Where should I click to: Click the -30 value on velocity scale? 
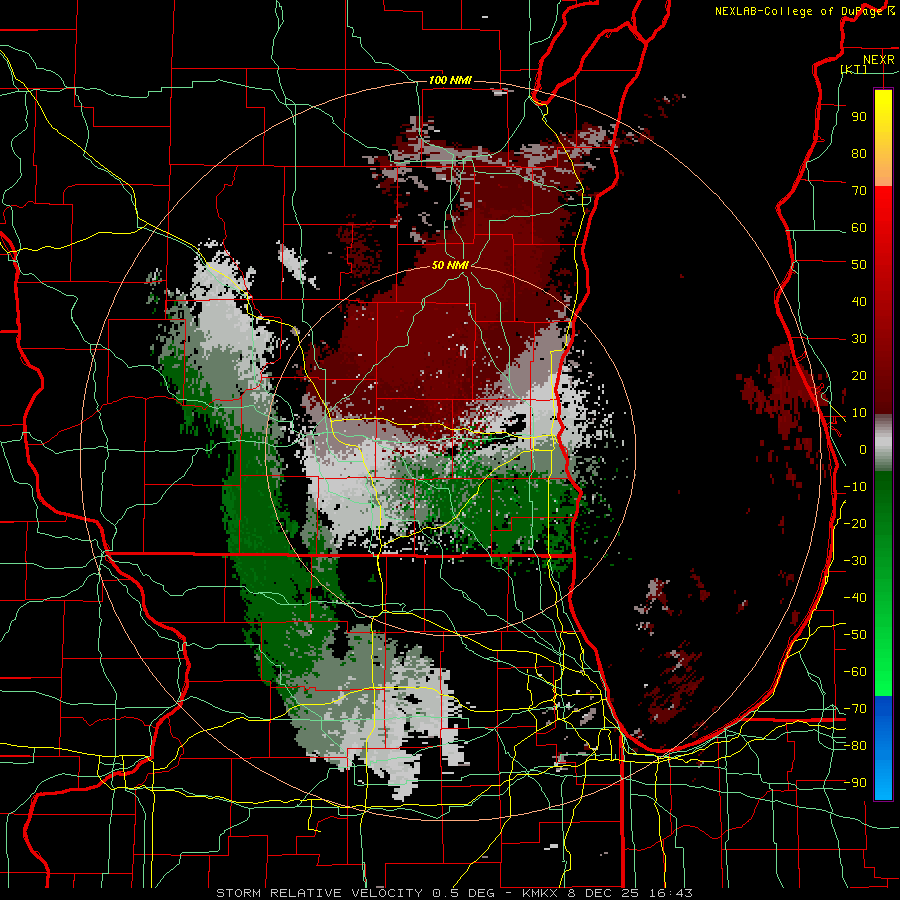[x=855, y=561]
